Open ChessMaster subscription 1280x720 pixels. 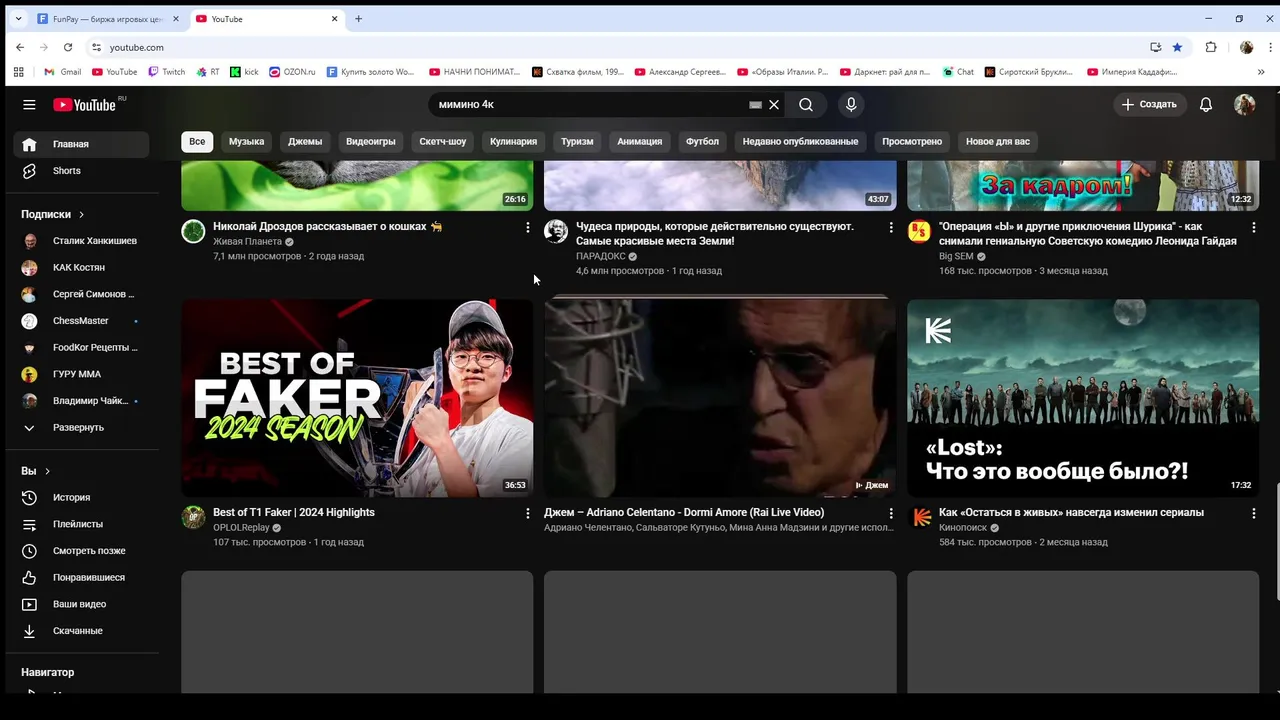81,321
